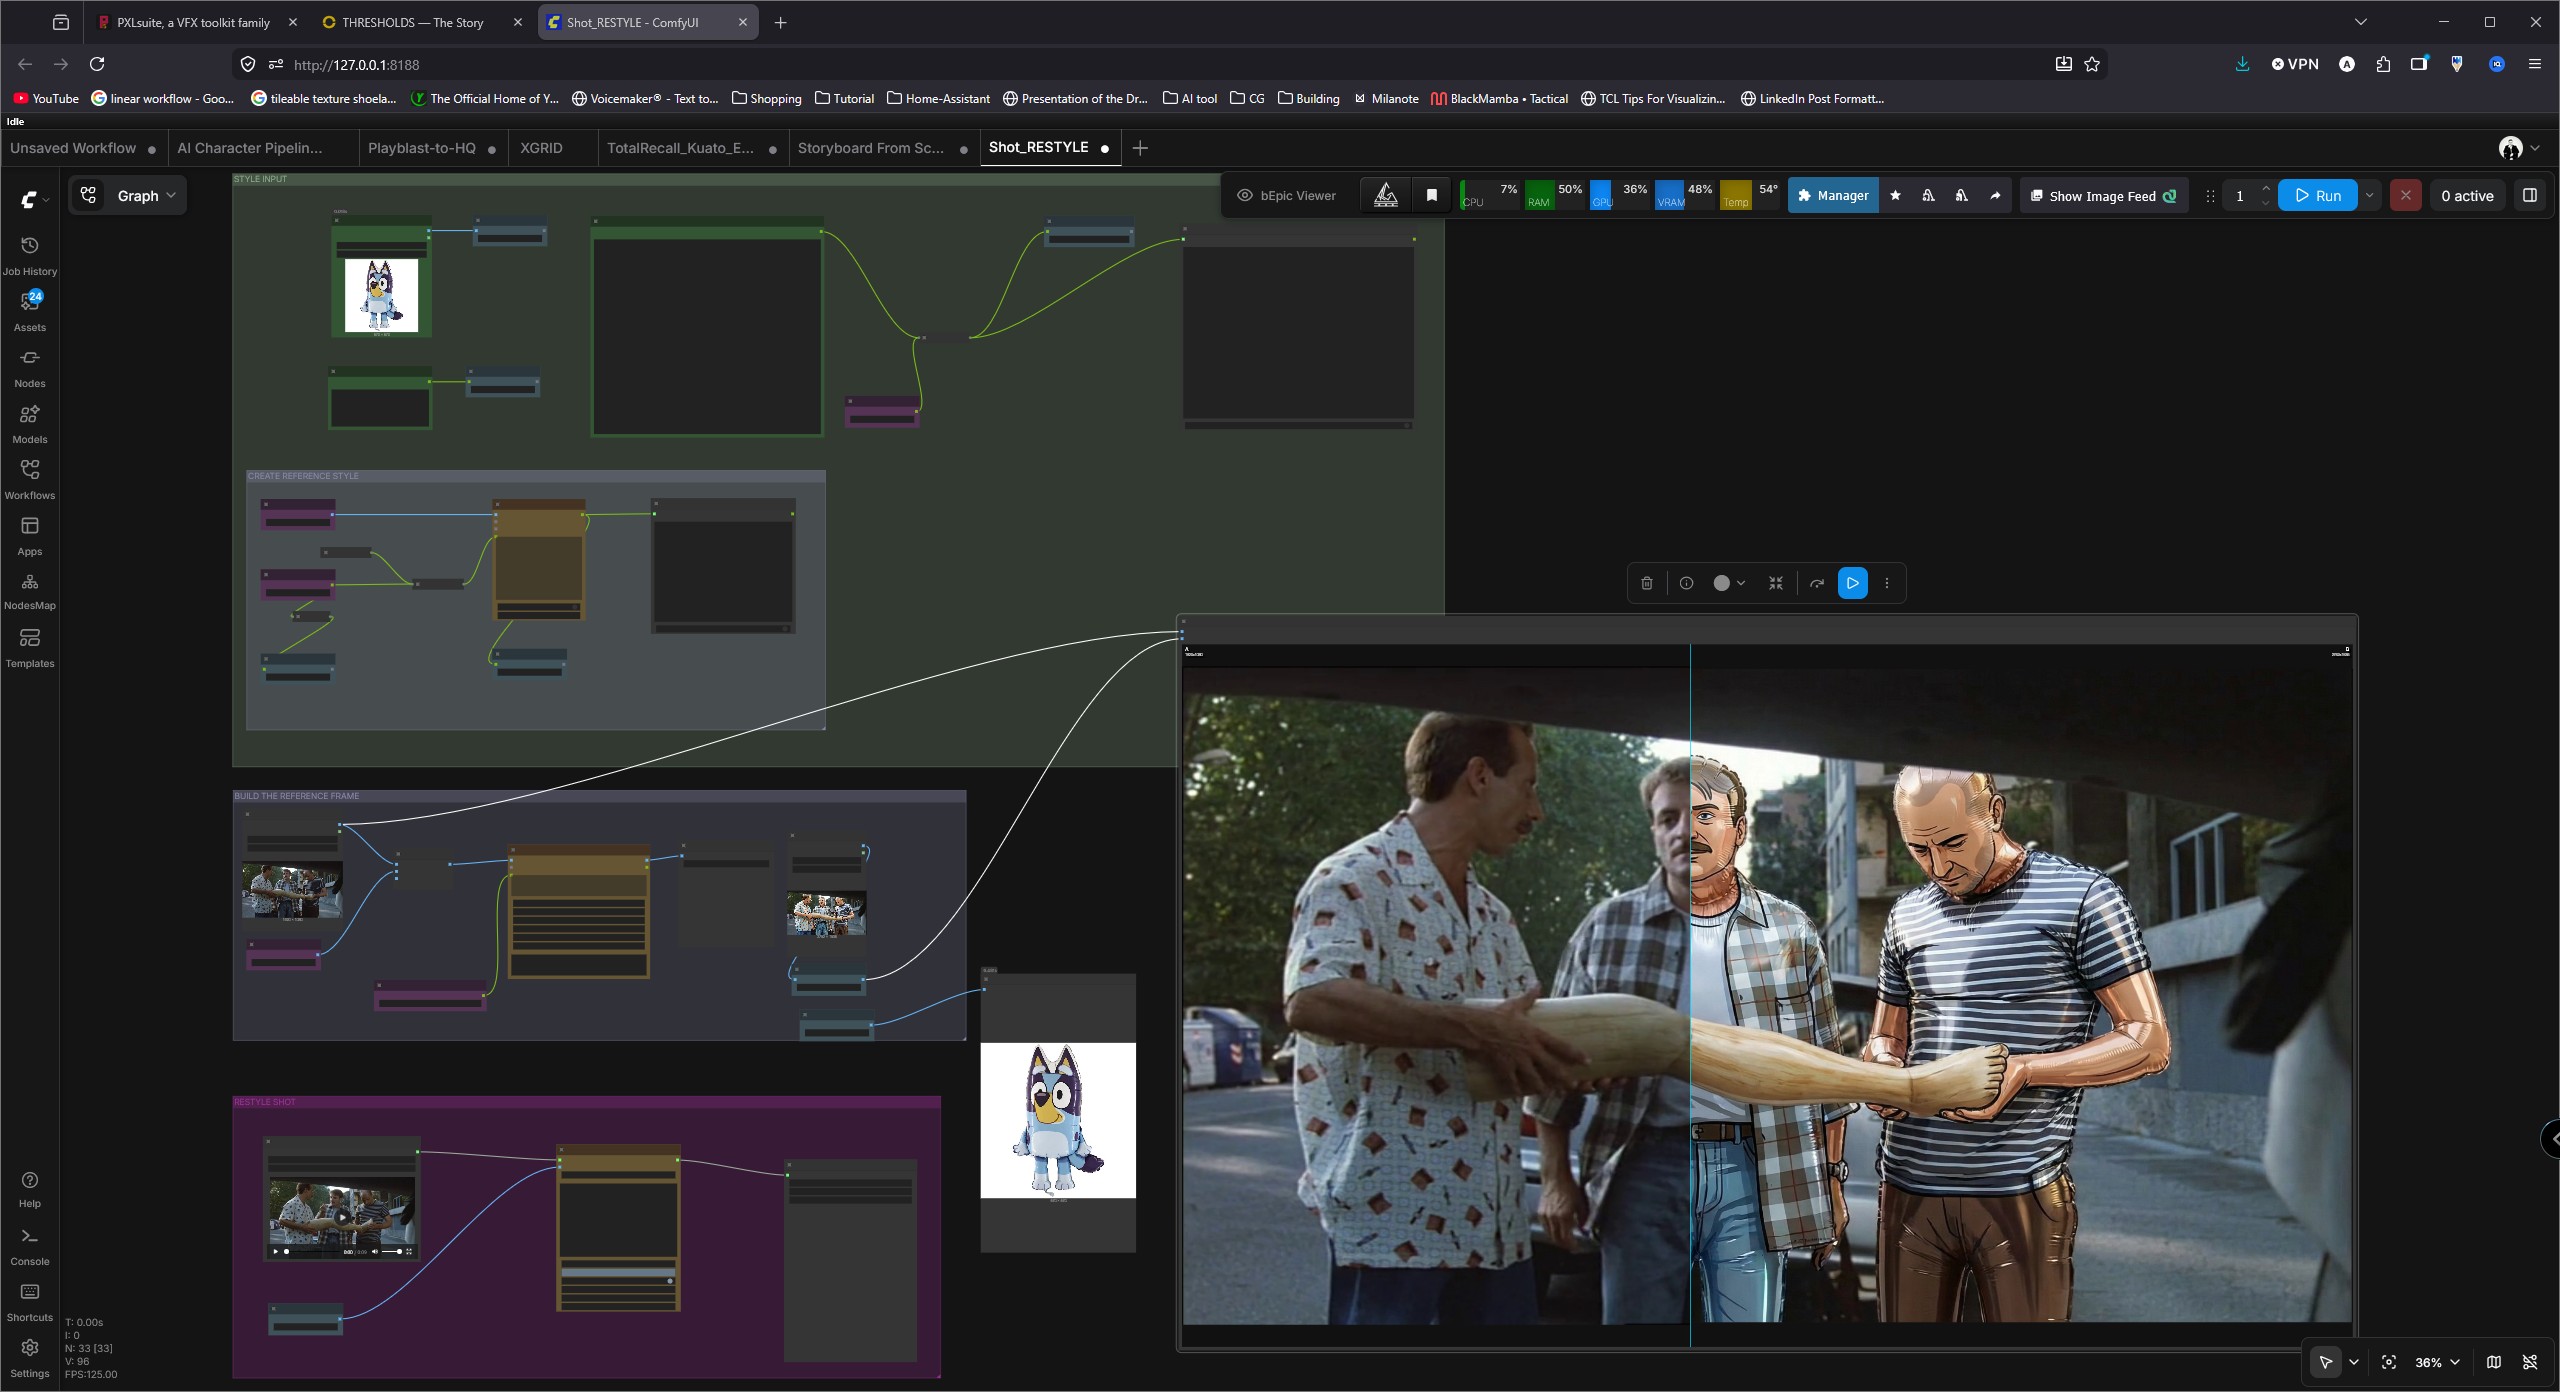Open the Workflows sidebar panel
2560x1392 pixels.
click(x=29, y=479)
